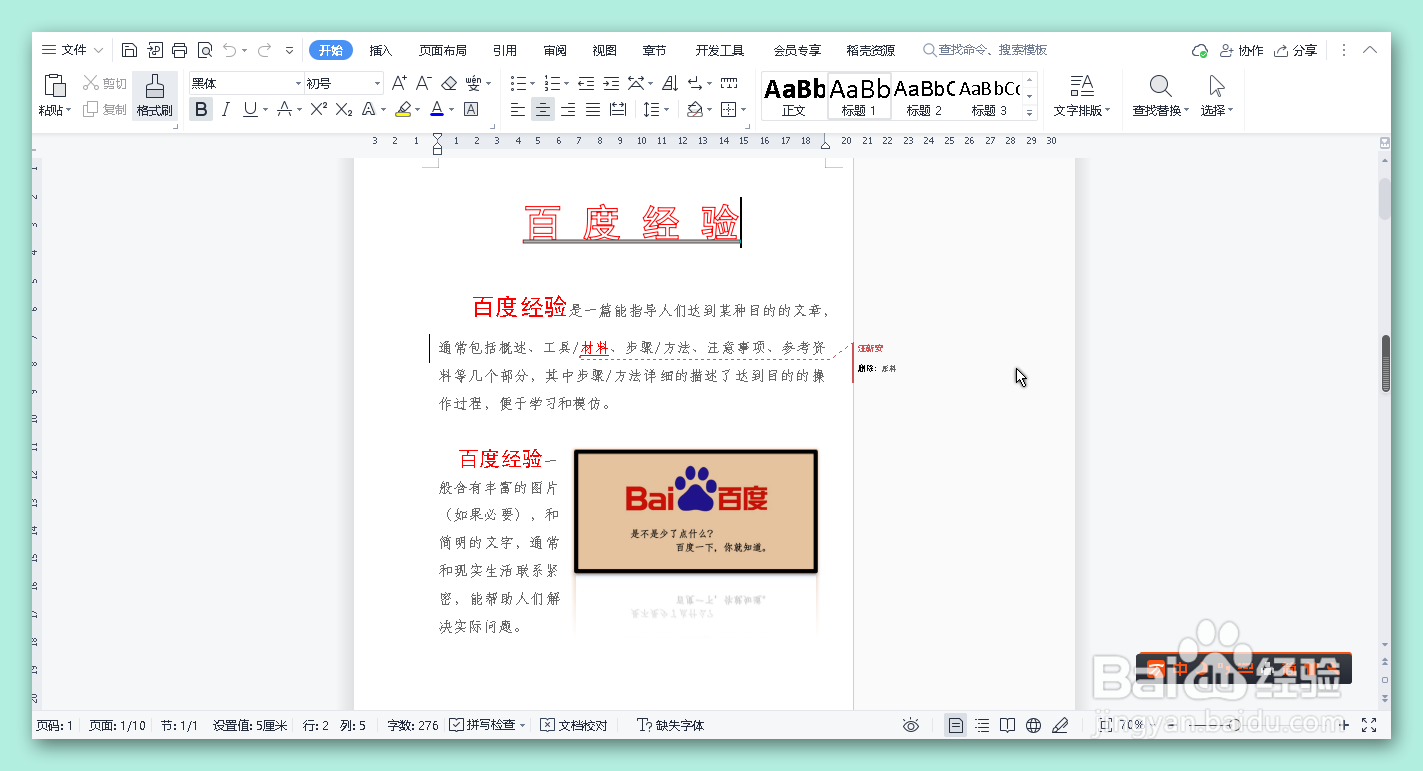This screenshot has width=1423, height=771.
Task: Open the 文字排版 dropdown
Action: click(1082, 110)
